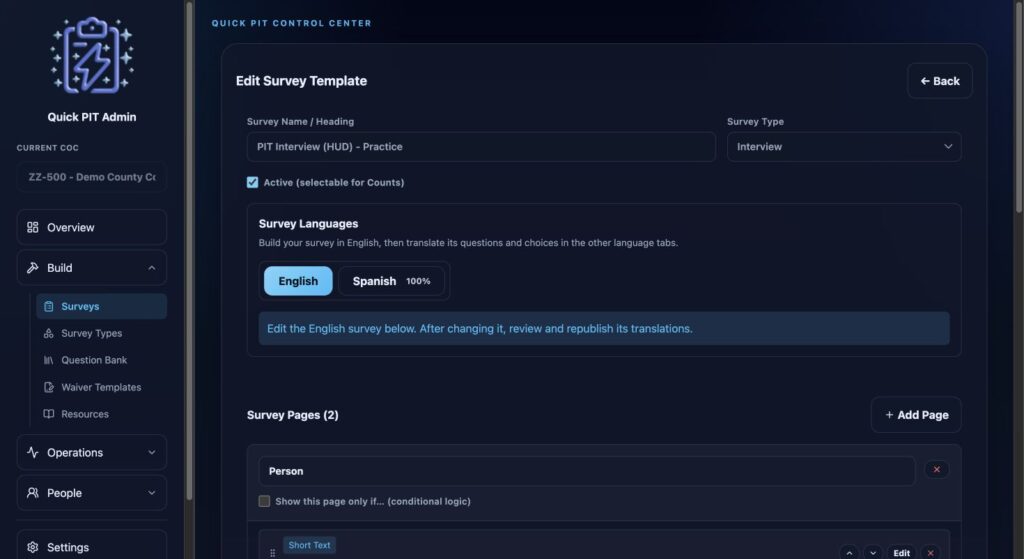Open the ZZ-500 Demo County CoC selector
This screenshot has width=1024, height=559.
[91, 177]
